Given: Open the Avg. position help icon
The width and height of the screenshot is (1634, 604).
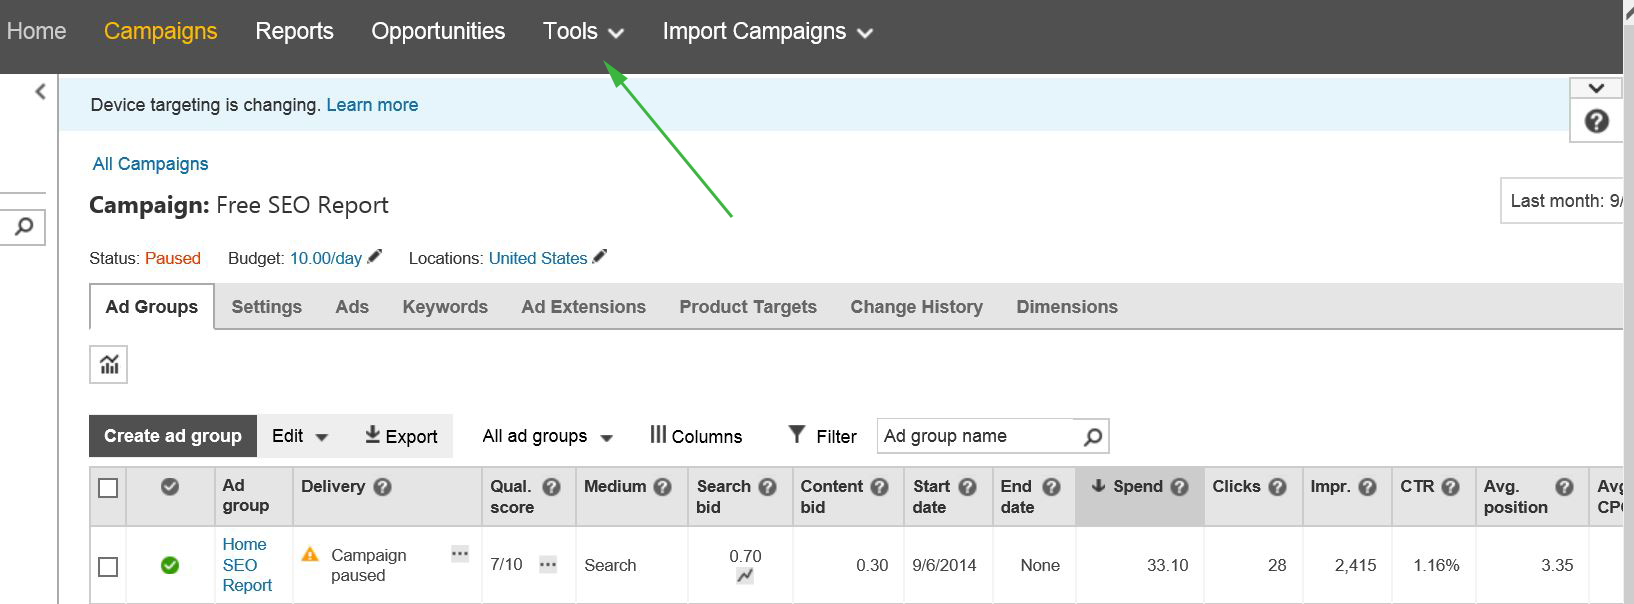Looking at the screenshot, I should pos(1564,487).
